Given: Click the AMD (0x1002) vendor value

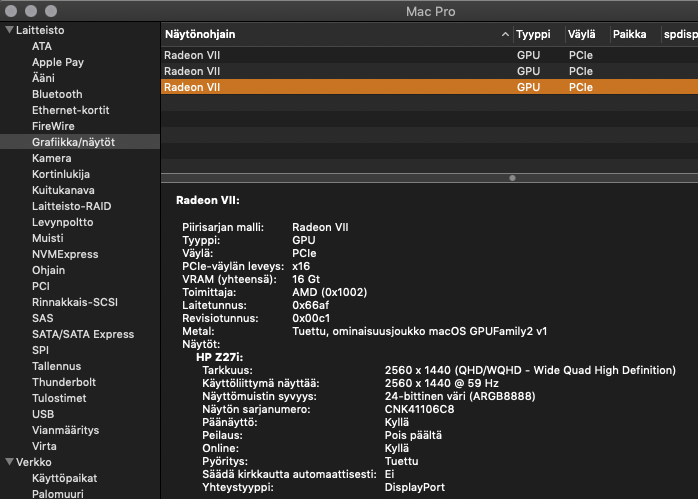Looking at the screenshot, I should point(330,292).
